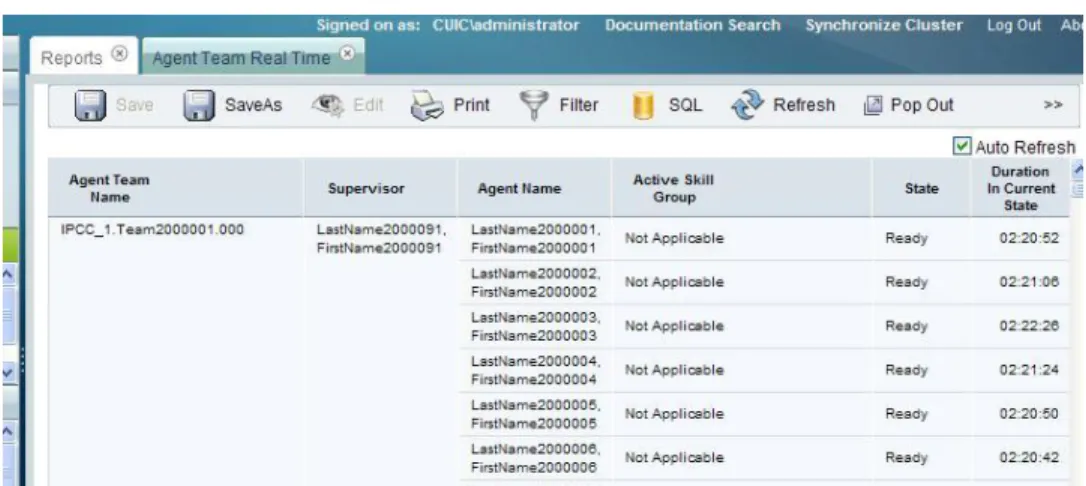This screenshot has width=1086, height=486.
Task: Click the left panel upper scroll-up arrow
Action: coord(8,275)
